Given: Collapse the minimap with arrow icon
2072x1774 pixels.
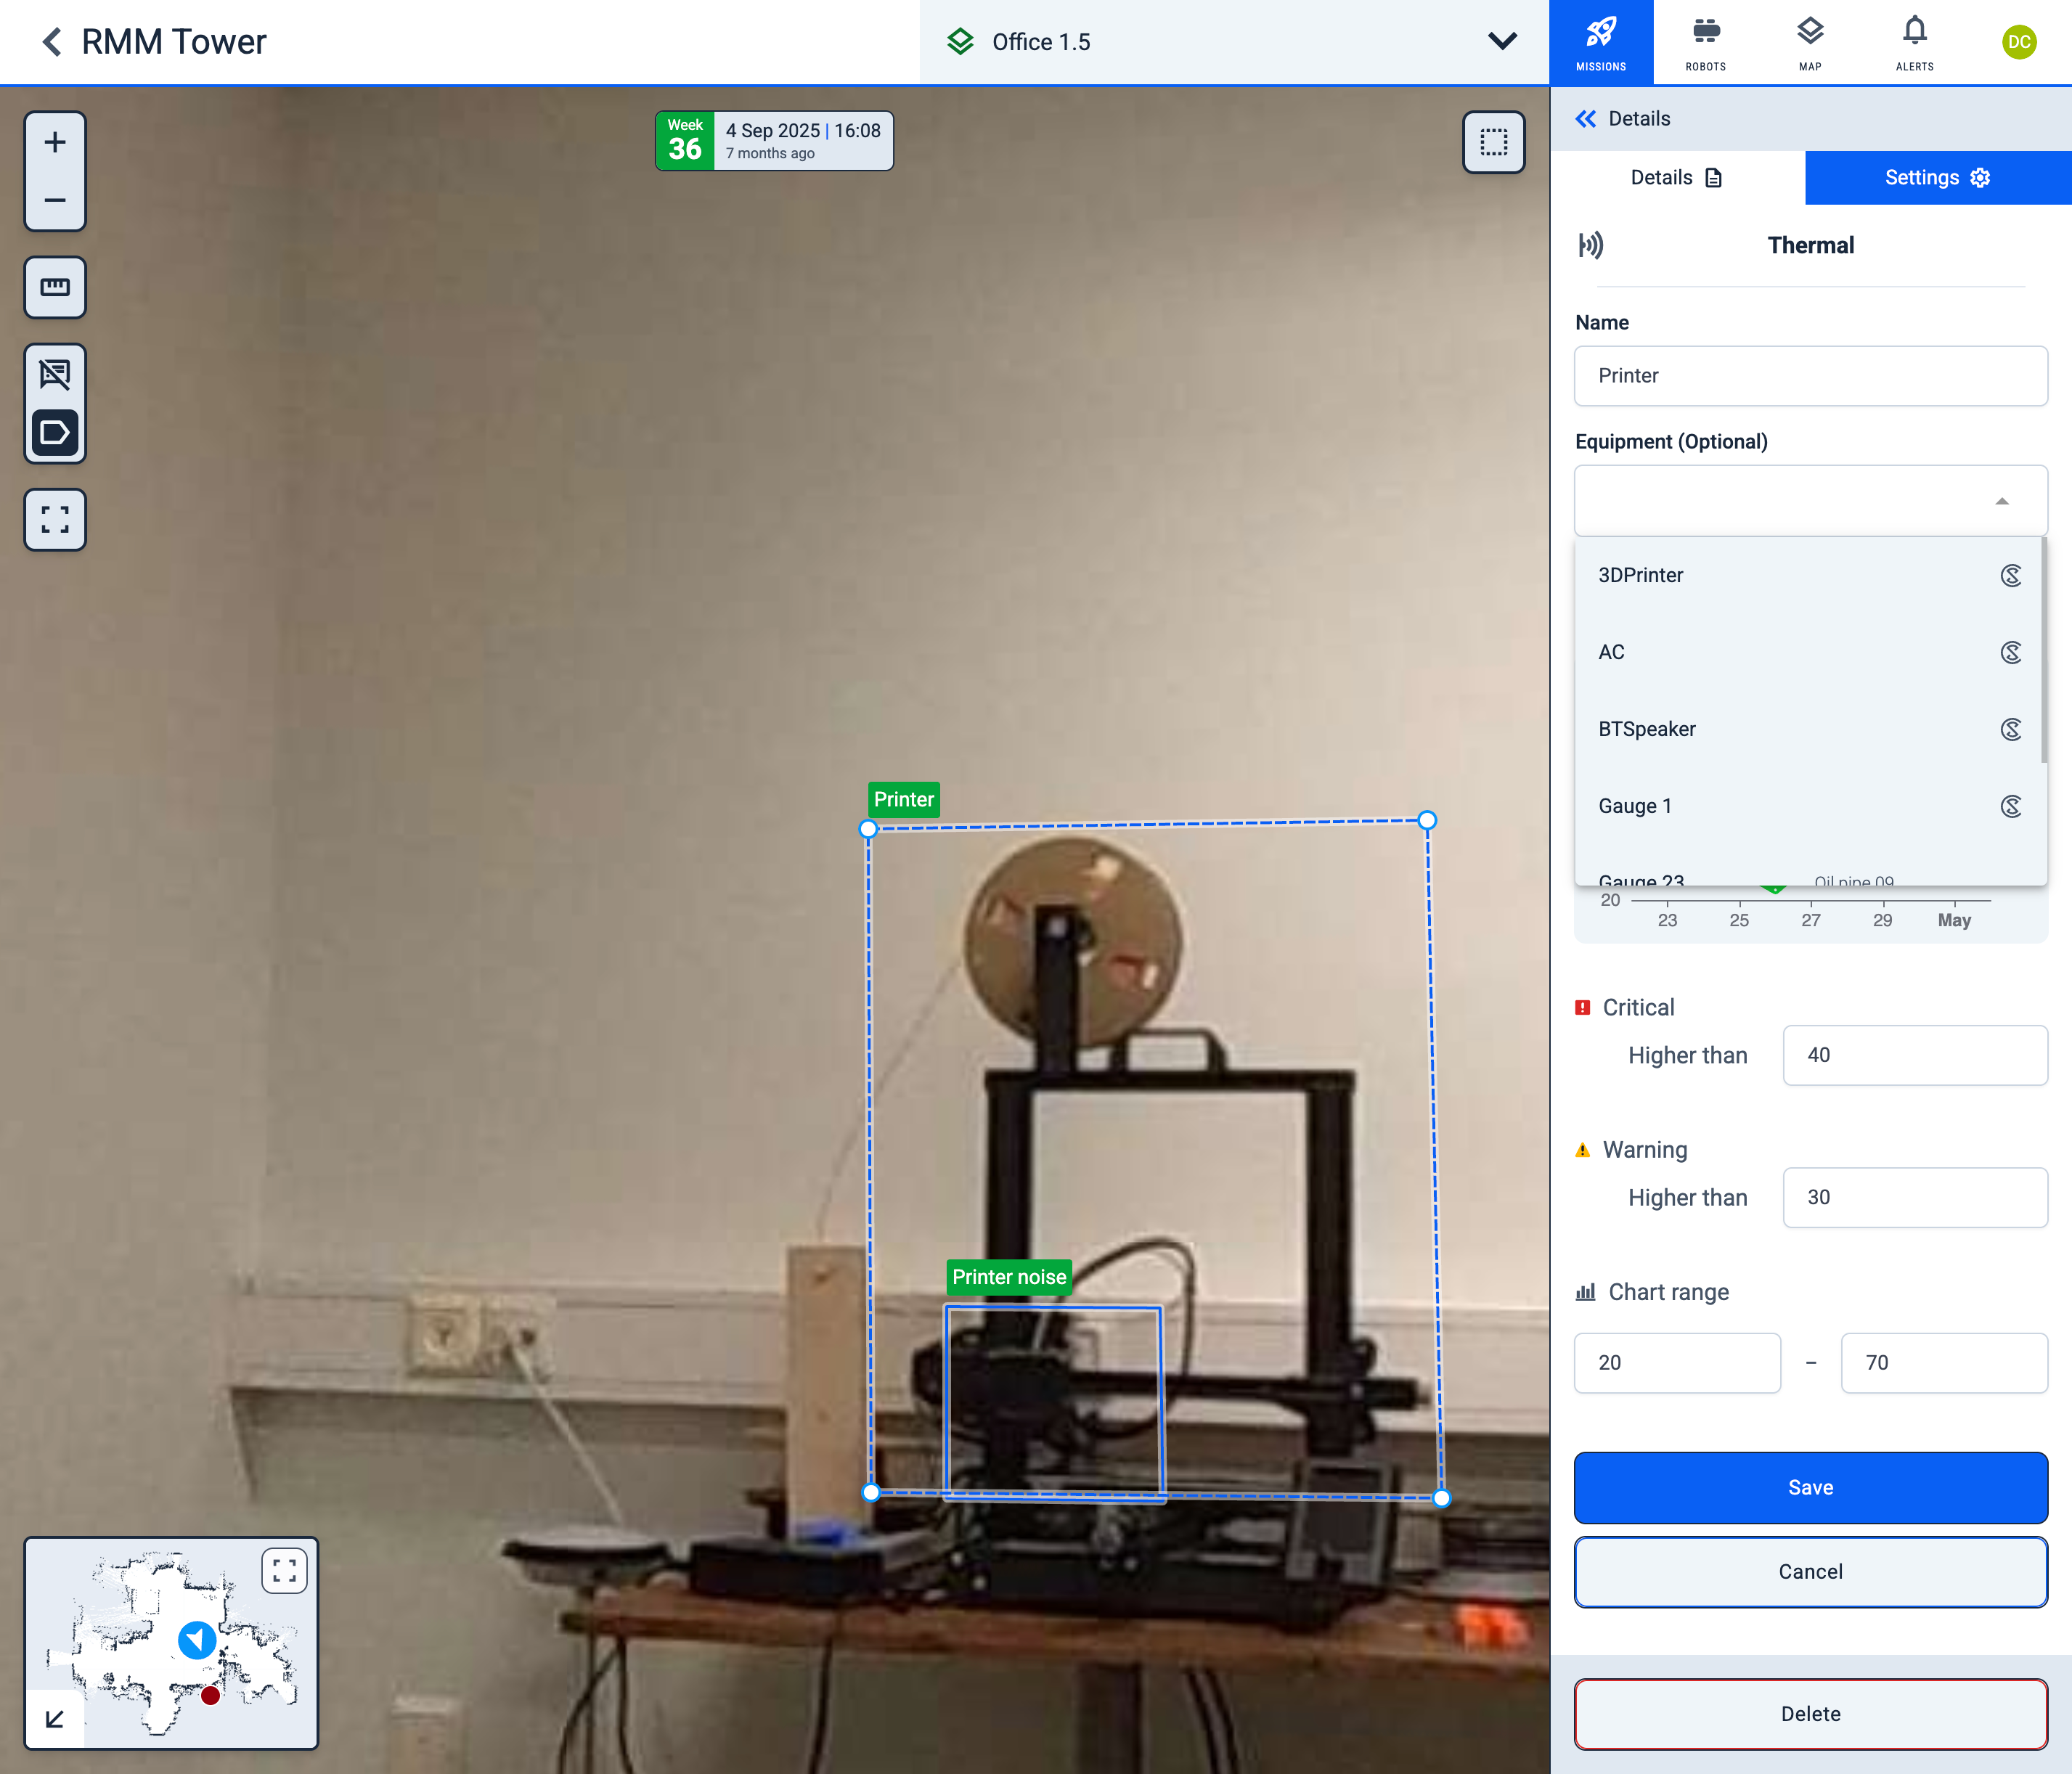Looking at the screenshot, I should 55,1719.
